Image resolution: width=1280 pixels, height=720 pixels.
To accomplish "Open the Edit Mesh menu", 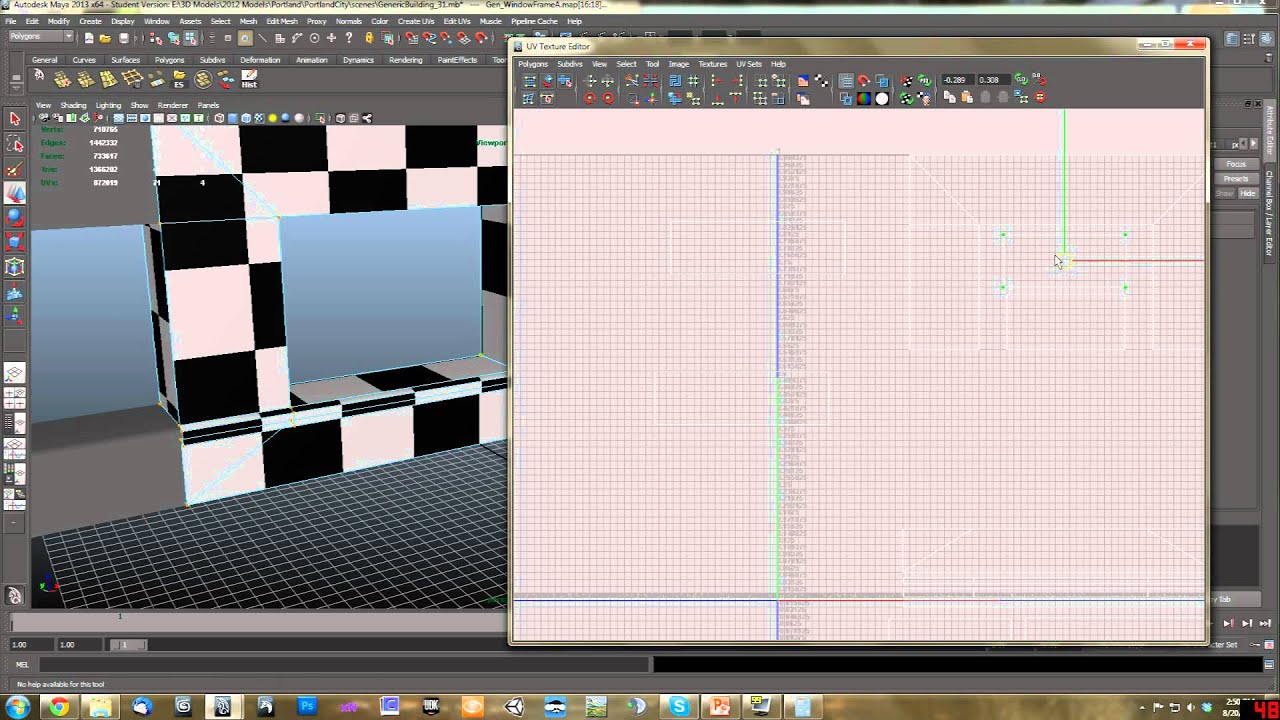I will tap(281, 21).
